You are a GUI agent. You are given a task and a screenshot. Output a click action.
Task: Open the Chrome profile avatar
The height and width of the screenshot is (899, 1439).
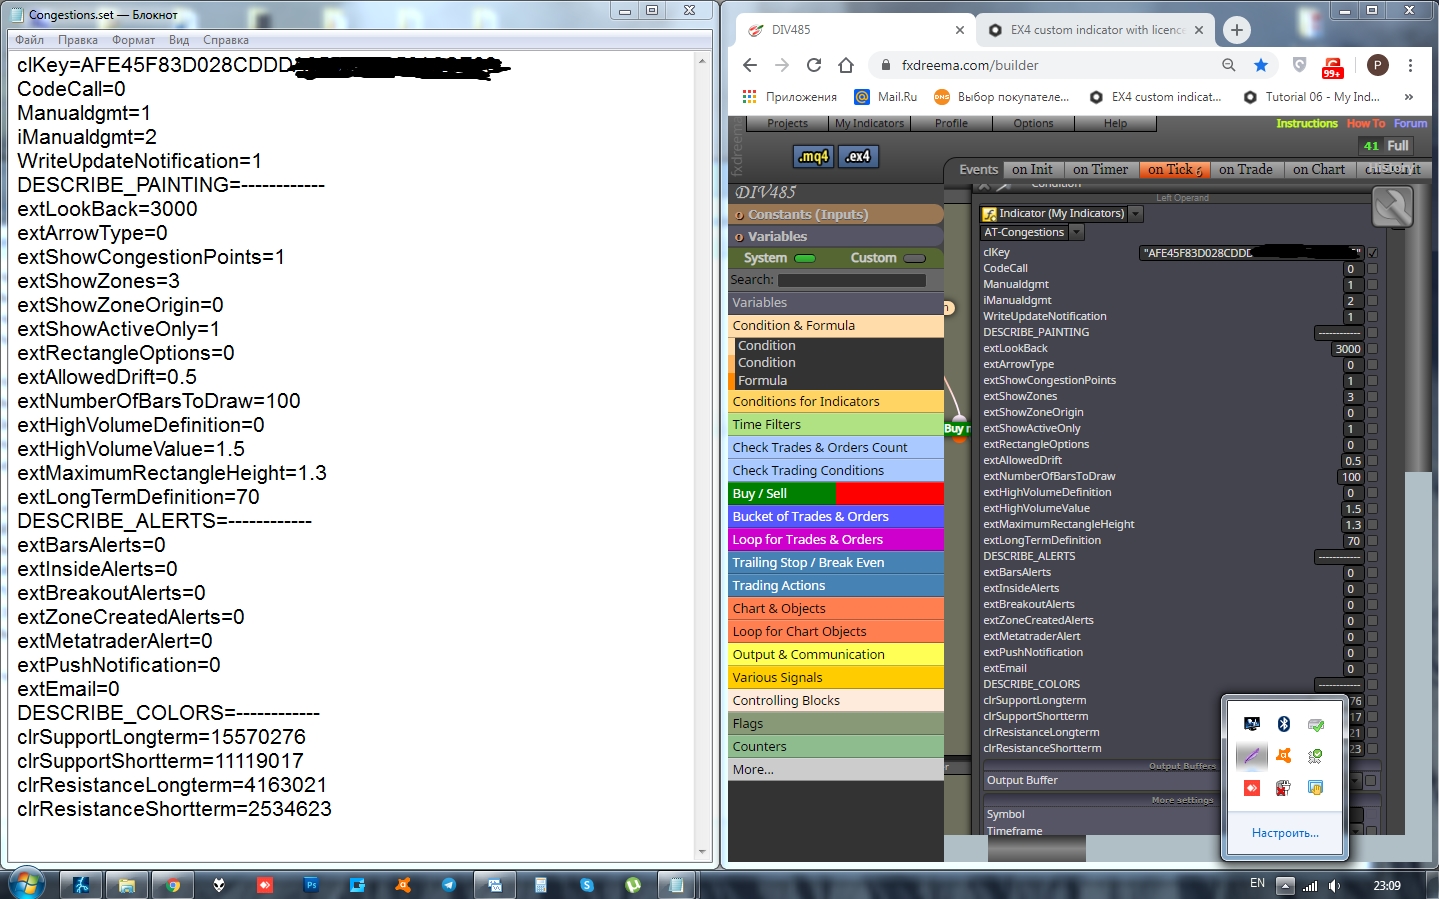(x=1377, y=65)
